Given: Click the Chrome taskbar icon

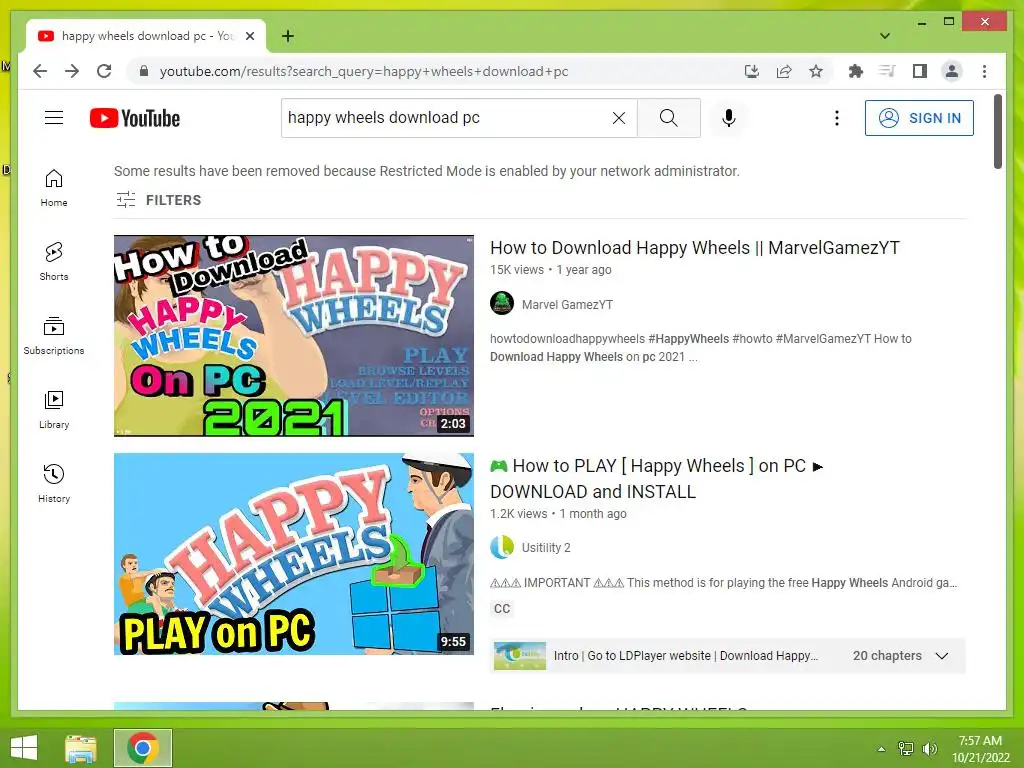Looking at the screenshot, I should (x=143, y=748).
